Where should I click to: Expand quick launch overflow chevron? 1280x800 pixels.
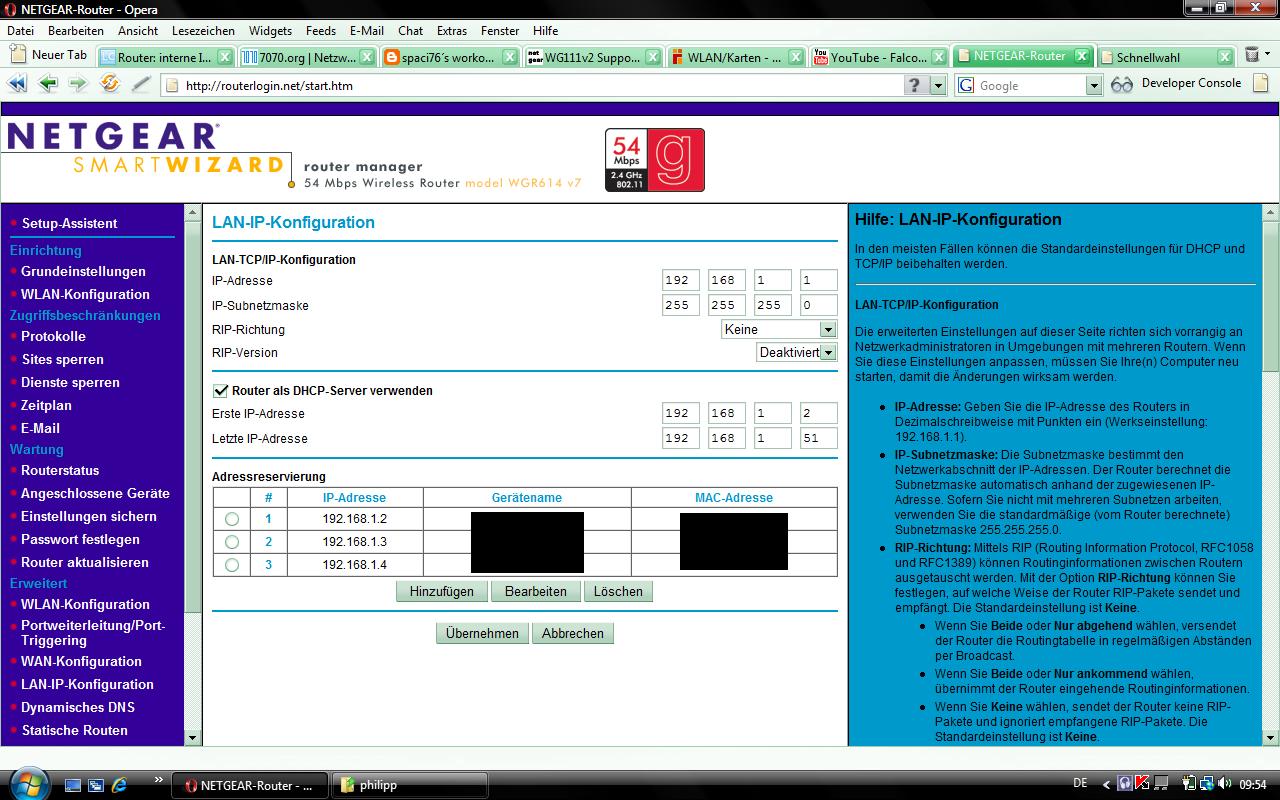(x=158, y=780)
